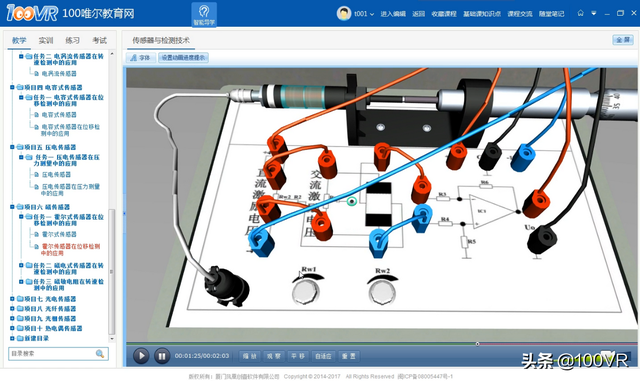Play the animation with the play button
640x381 pixels.
pos(141,356)
